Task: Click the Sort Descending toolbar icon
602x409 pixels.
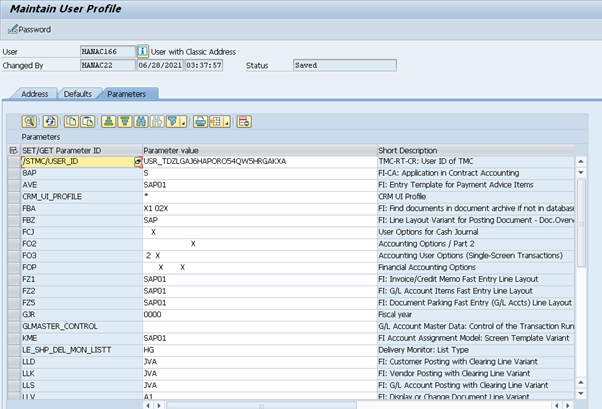Action: pos(124,121)
